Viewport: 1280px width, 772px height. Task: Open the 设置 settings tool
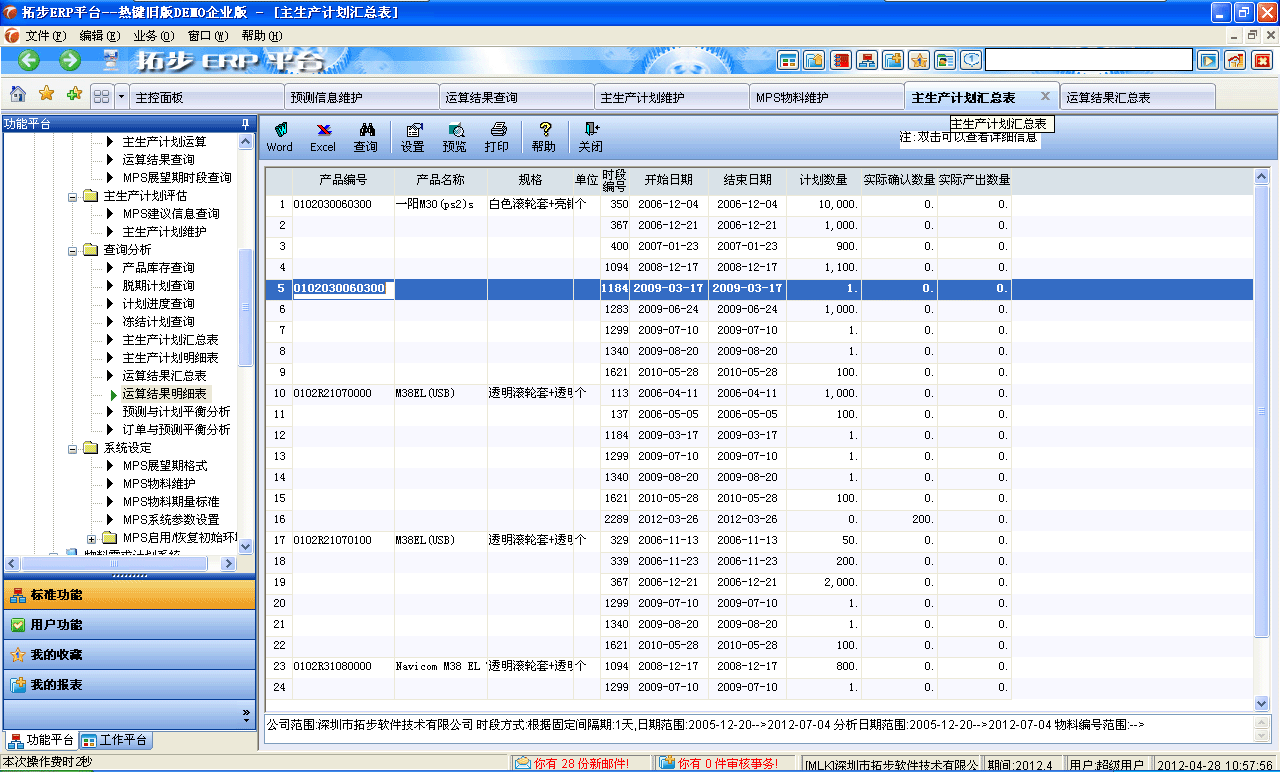[x=415, y=137]
